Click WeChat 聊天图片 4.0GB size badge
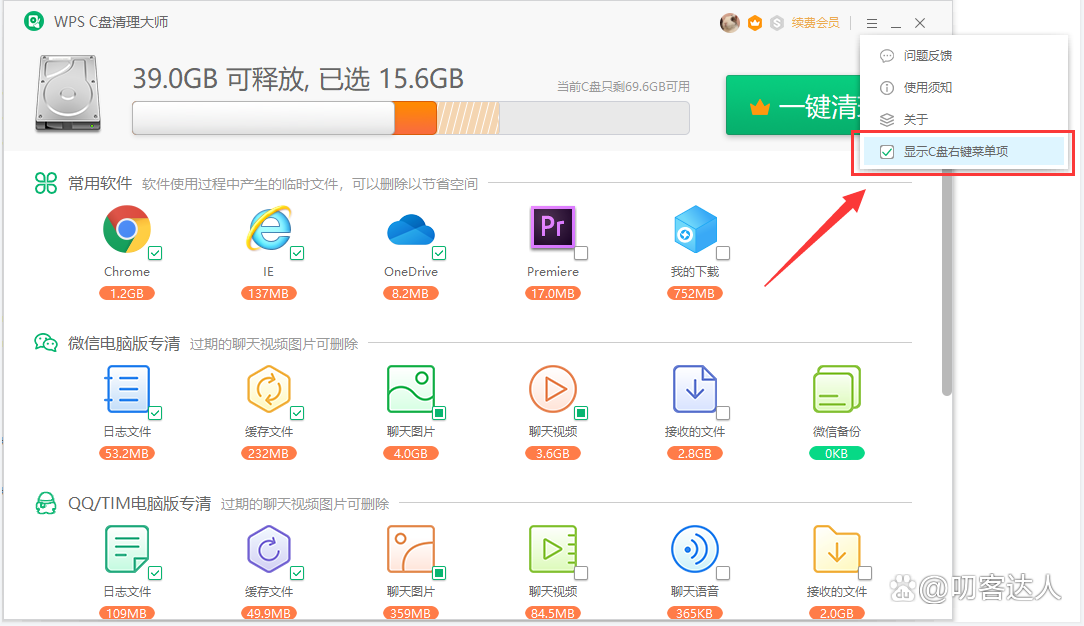 [x=411, y=454]
